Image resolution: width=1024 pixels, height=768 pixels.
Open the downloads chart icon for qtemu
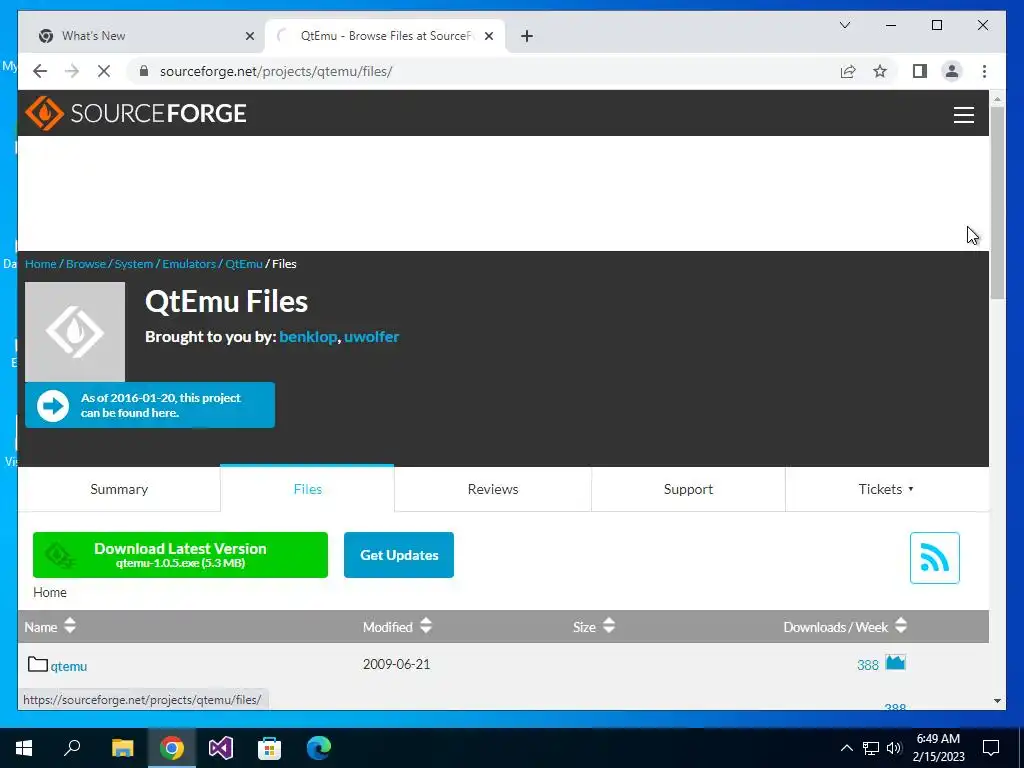coord(895,663)
